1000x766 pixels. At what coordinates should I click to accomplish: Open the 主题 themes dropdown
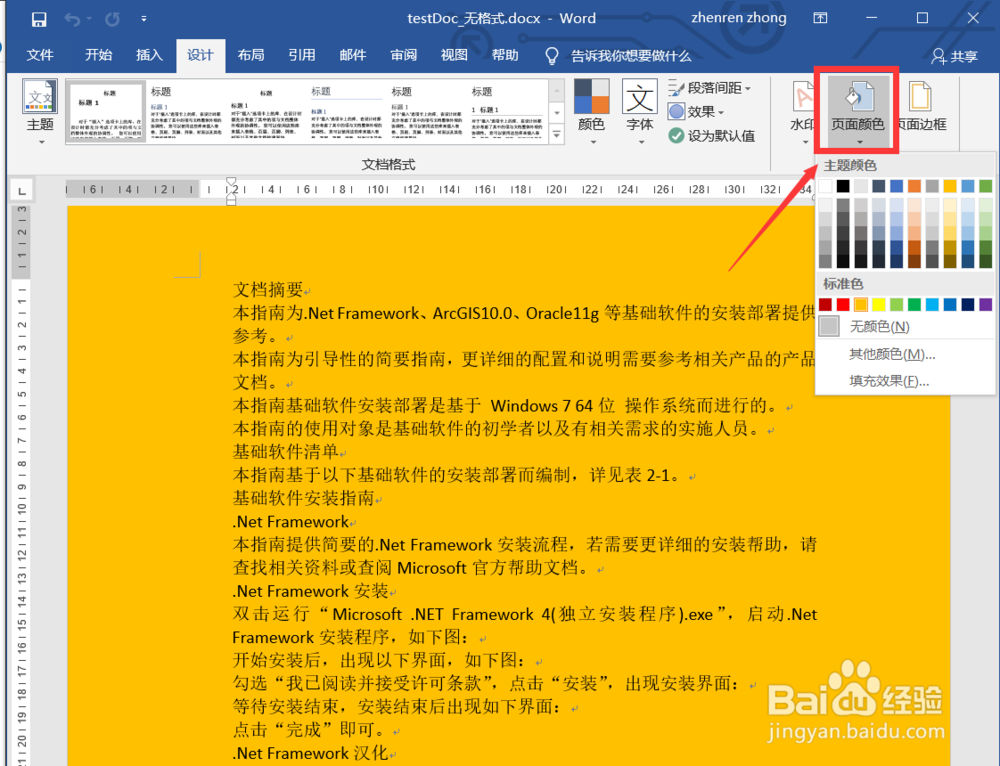pos(40,112)
